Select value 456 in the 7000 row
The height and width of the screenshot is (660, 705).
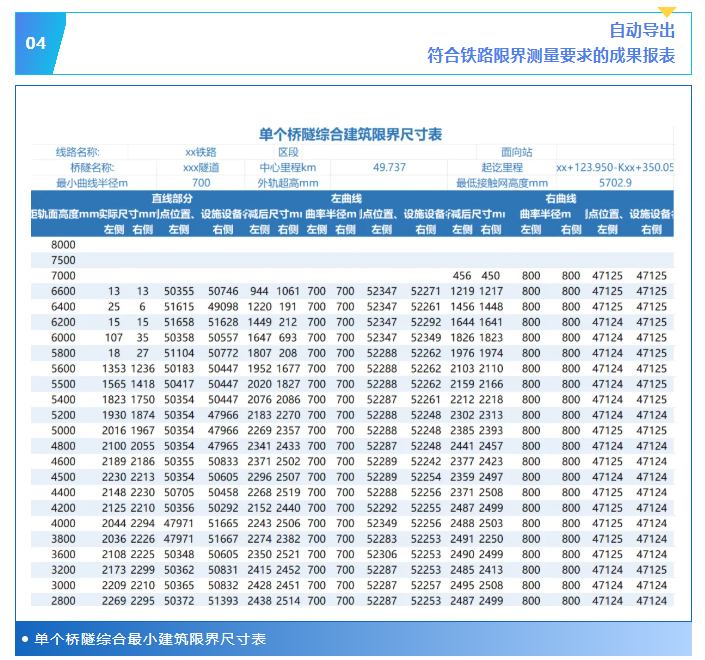point(462,276)
